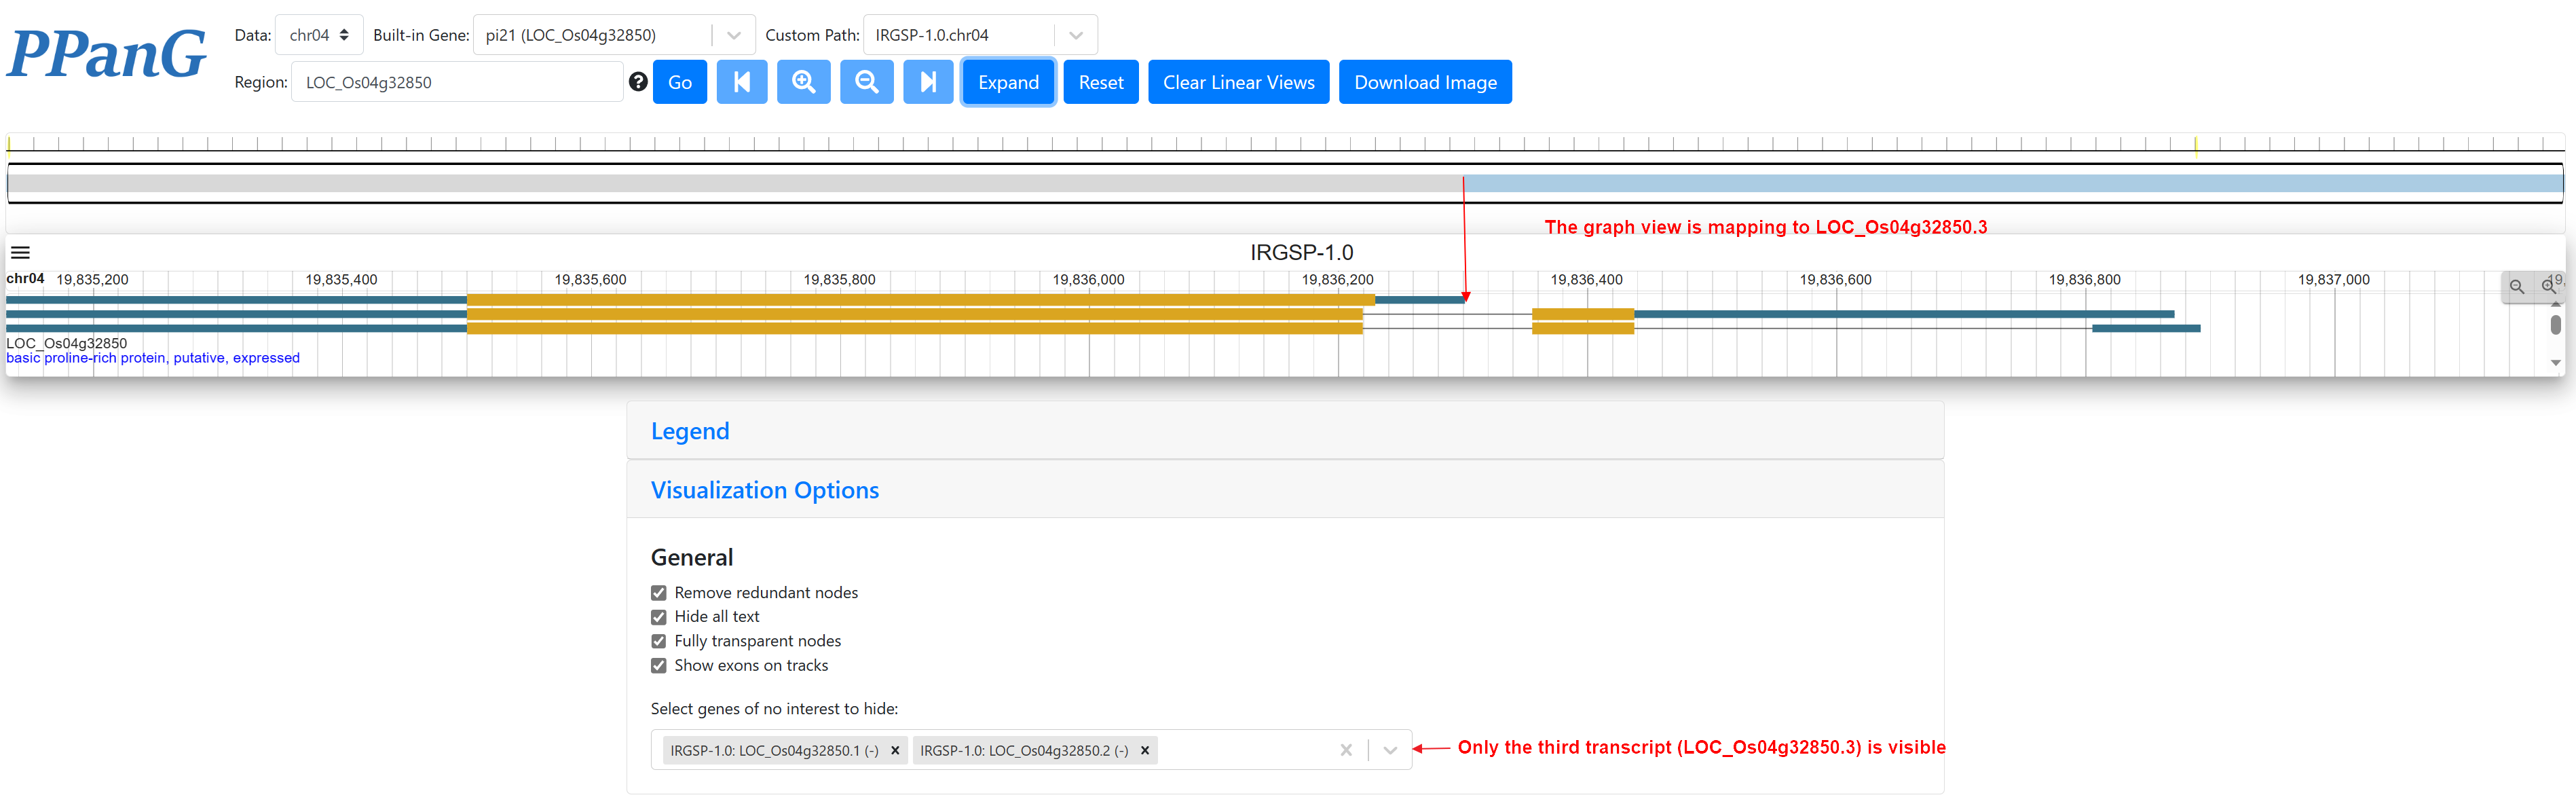Click the third transcript's blue UTR segment
Image resolution: width=2576 pixels, height=810 pixels.
point(2146,328)
